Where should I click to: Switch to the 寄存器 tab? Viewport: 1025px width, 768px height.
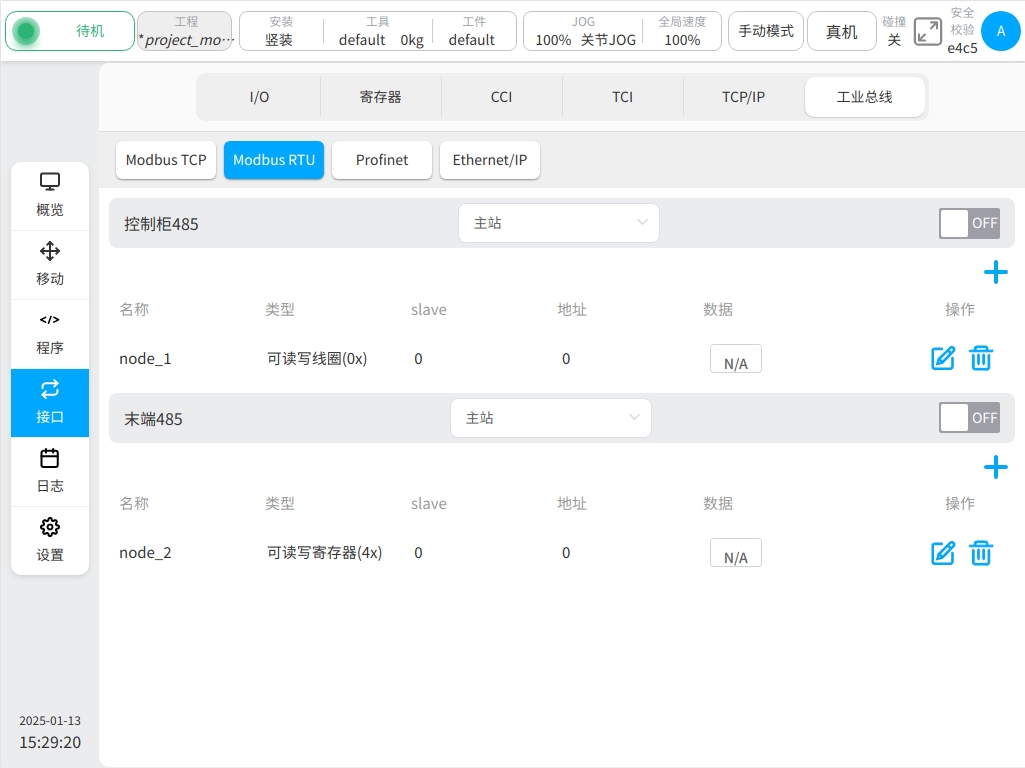380,97
